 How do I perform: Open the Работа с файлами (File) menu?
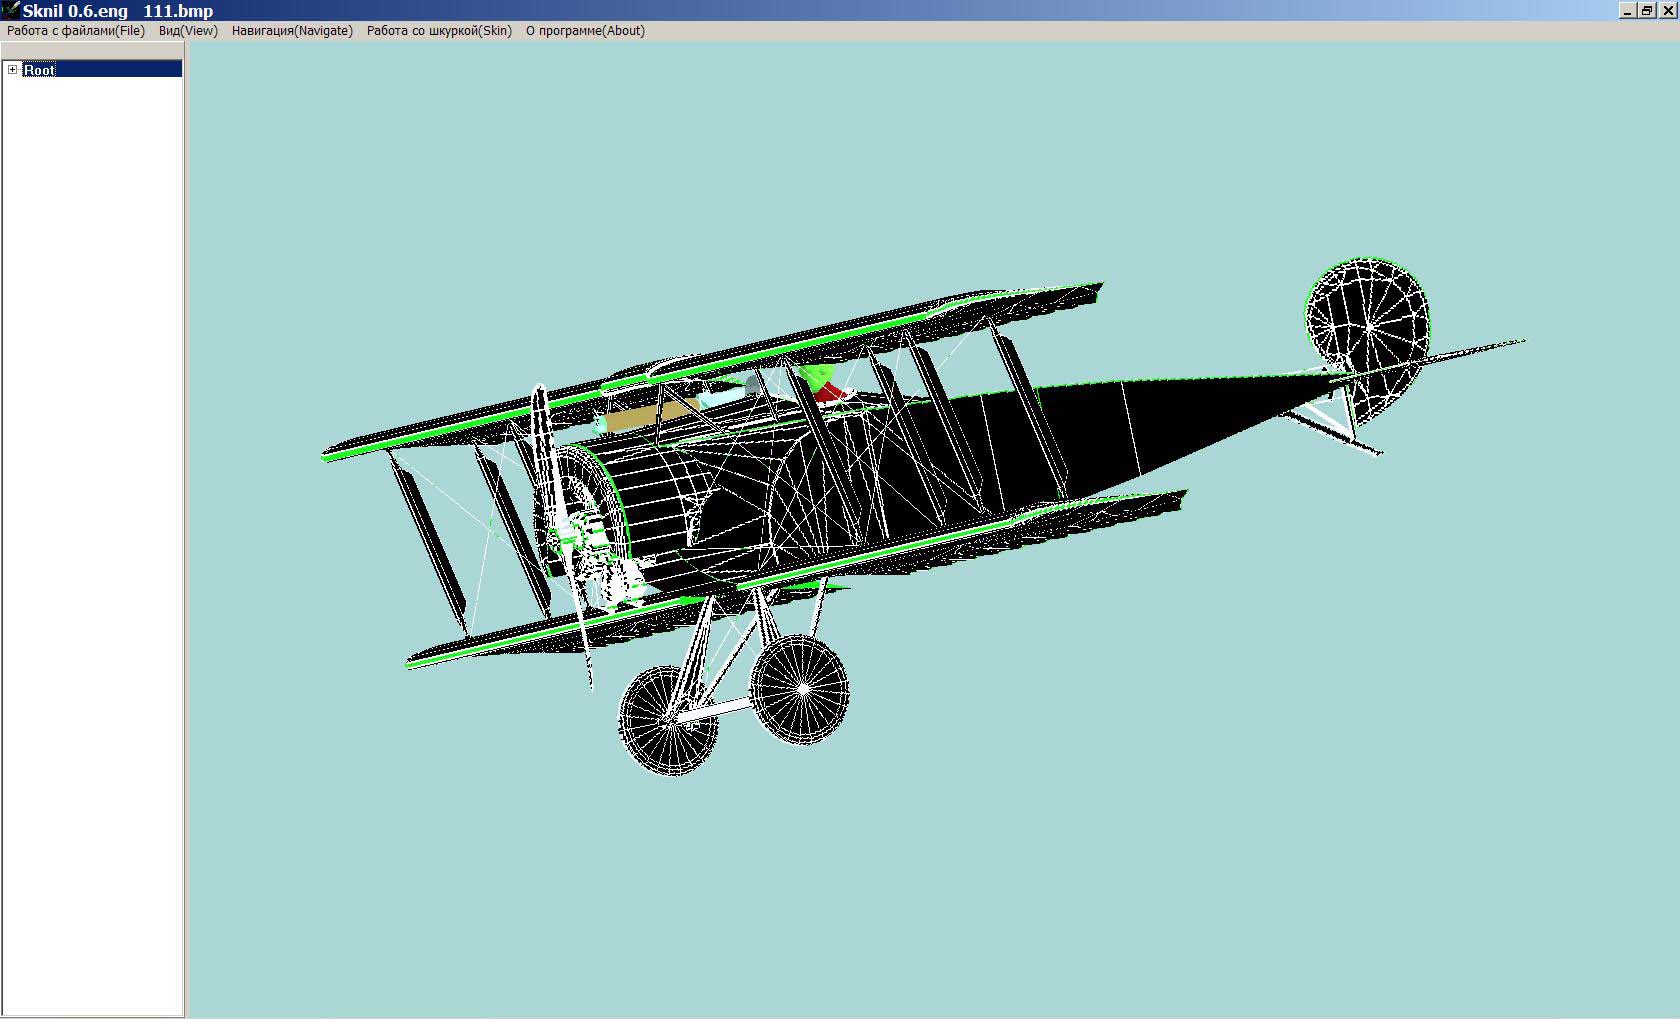[x=76, y=31]
